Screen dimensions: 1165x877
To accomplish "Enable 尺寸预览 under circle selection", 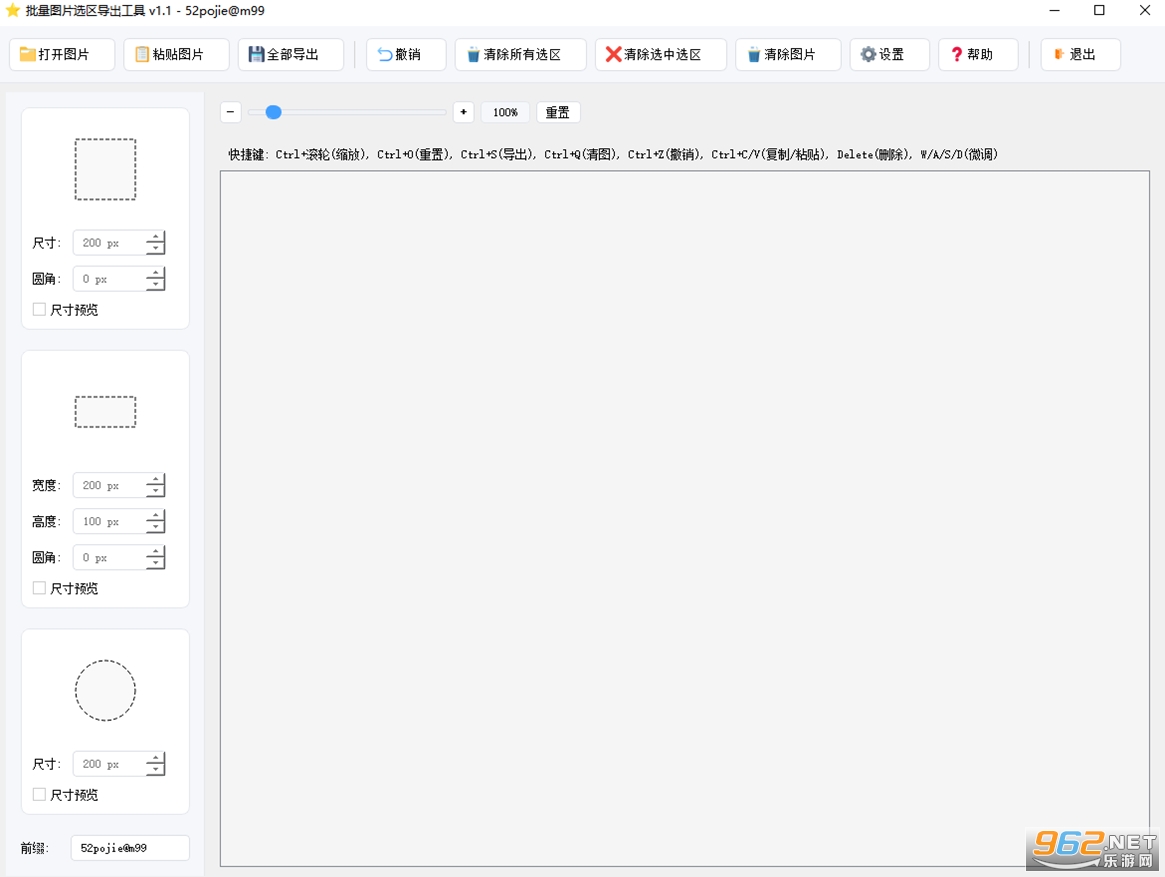I will click(39, 795).
